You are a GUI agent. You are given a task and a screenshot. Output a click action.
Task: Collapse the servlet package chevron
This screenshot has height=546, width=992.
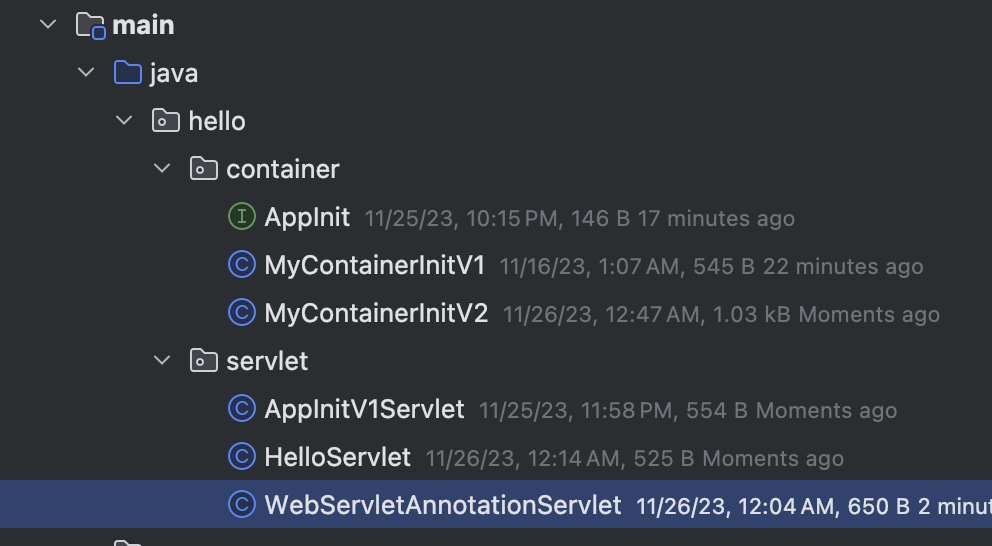point(162,361)
